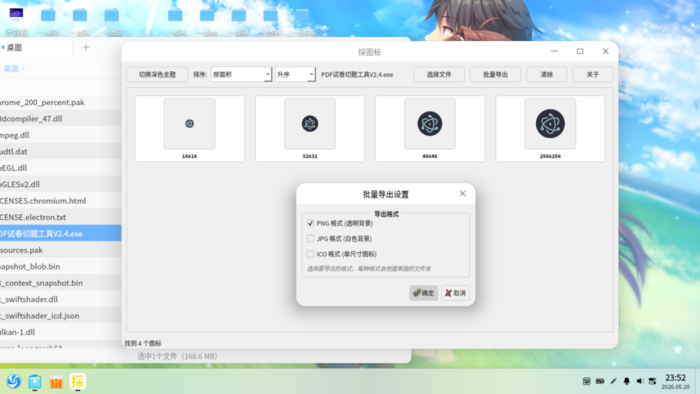The image size is (700, 394).
Task: Open the 按面积 sort-by dropdown
Action: (x=241, y=75)
